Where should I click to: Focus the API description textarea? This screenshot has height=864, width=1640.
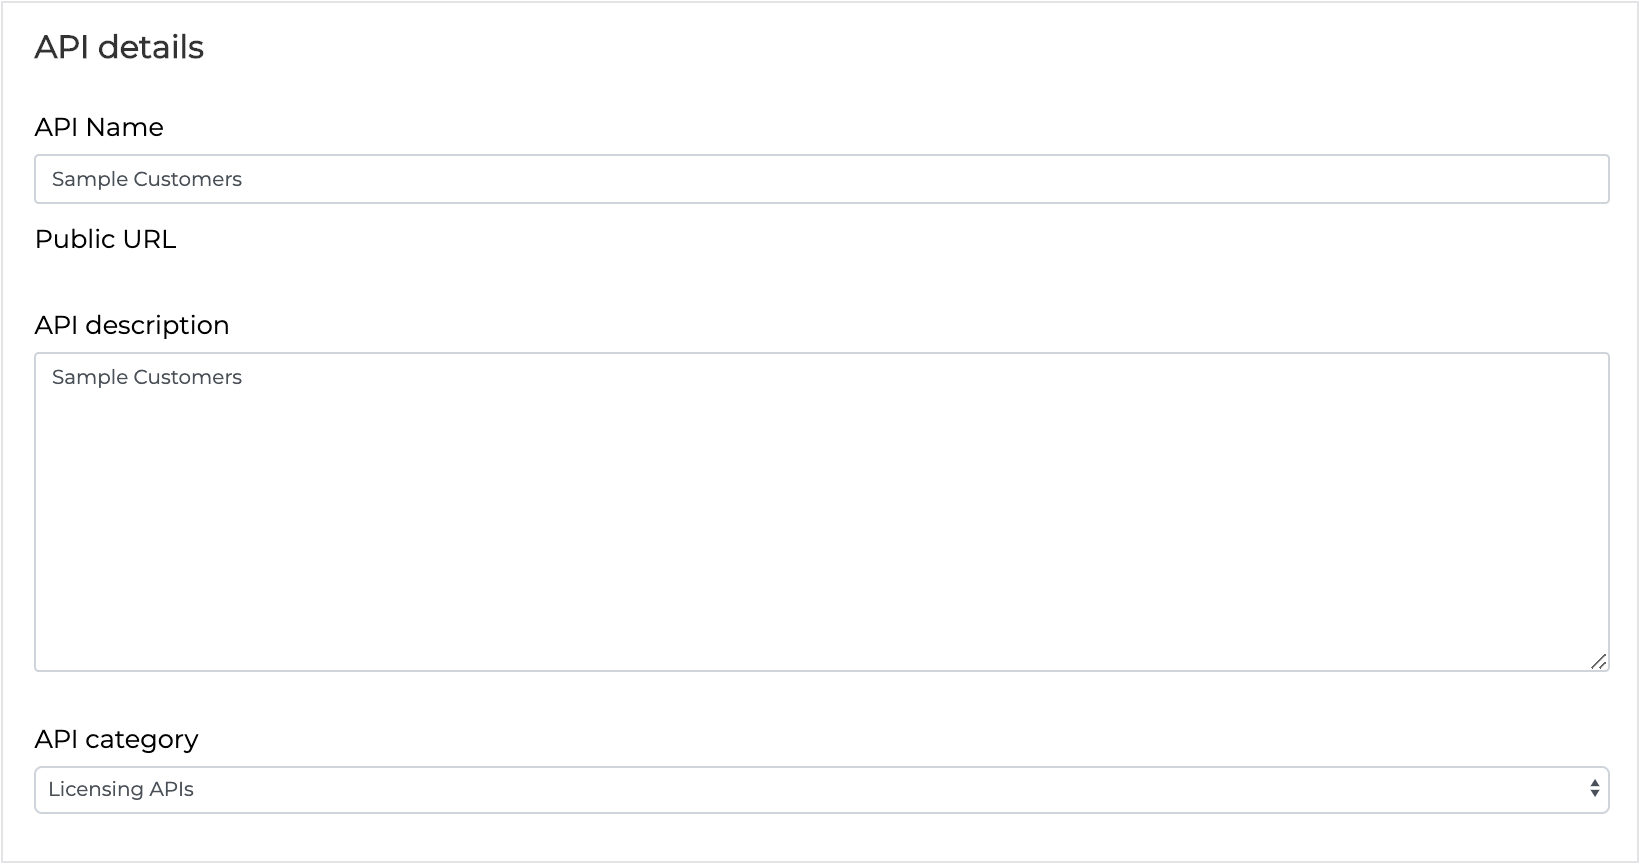point(821,511)
